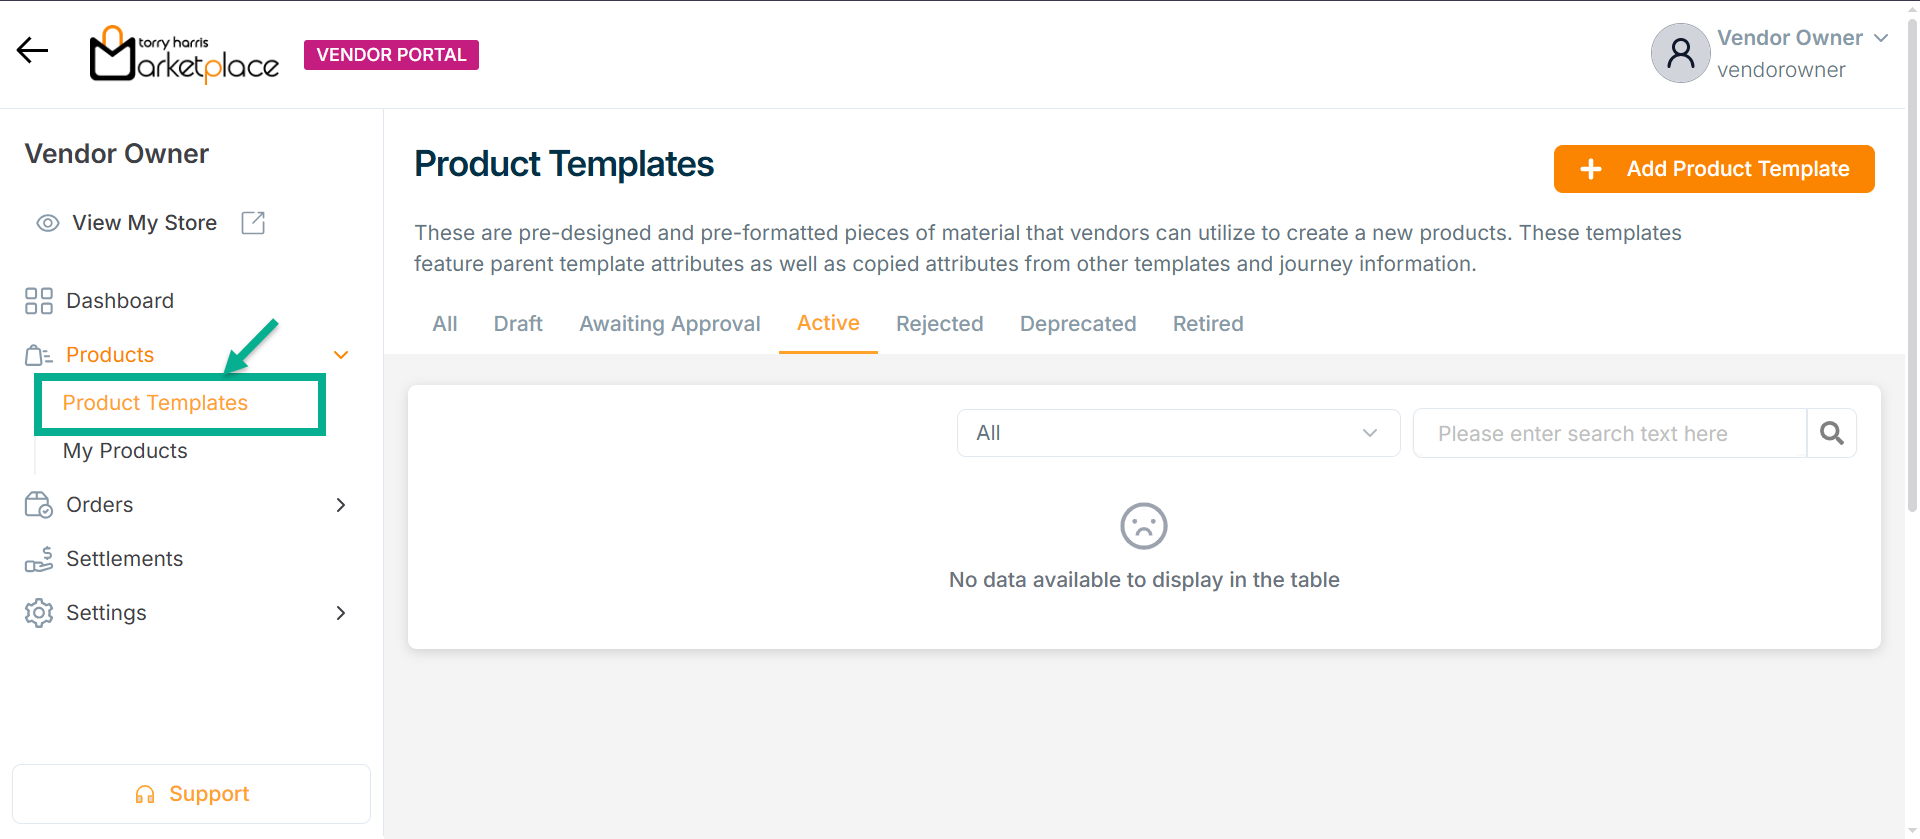Image resolution: width=1920 pixels, height=839 pixels.
Task: Click the back arrow icon
Action: point(32,51)
